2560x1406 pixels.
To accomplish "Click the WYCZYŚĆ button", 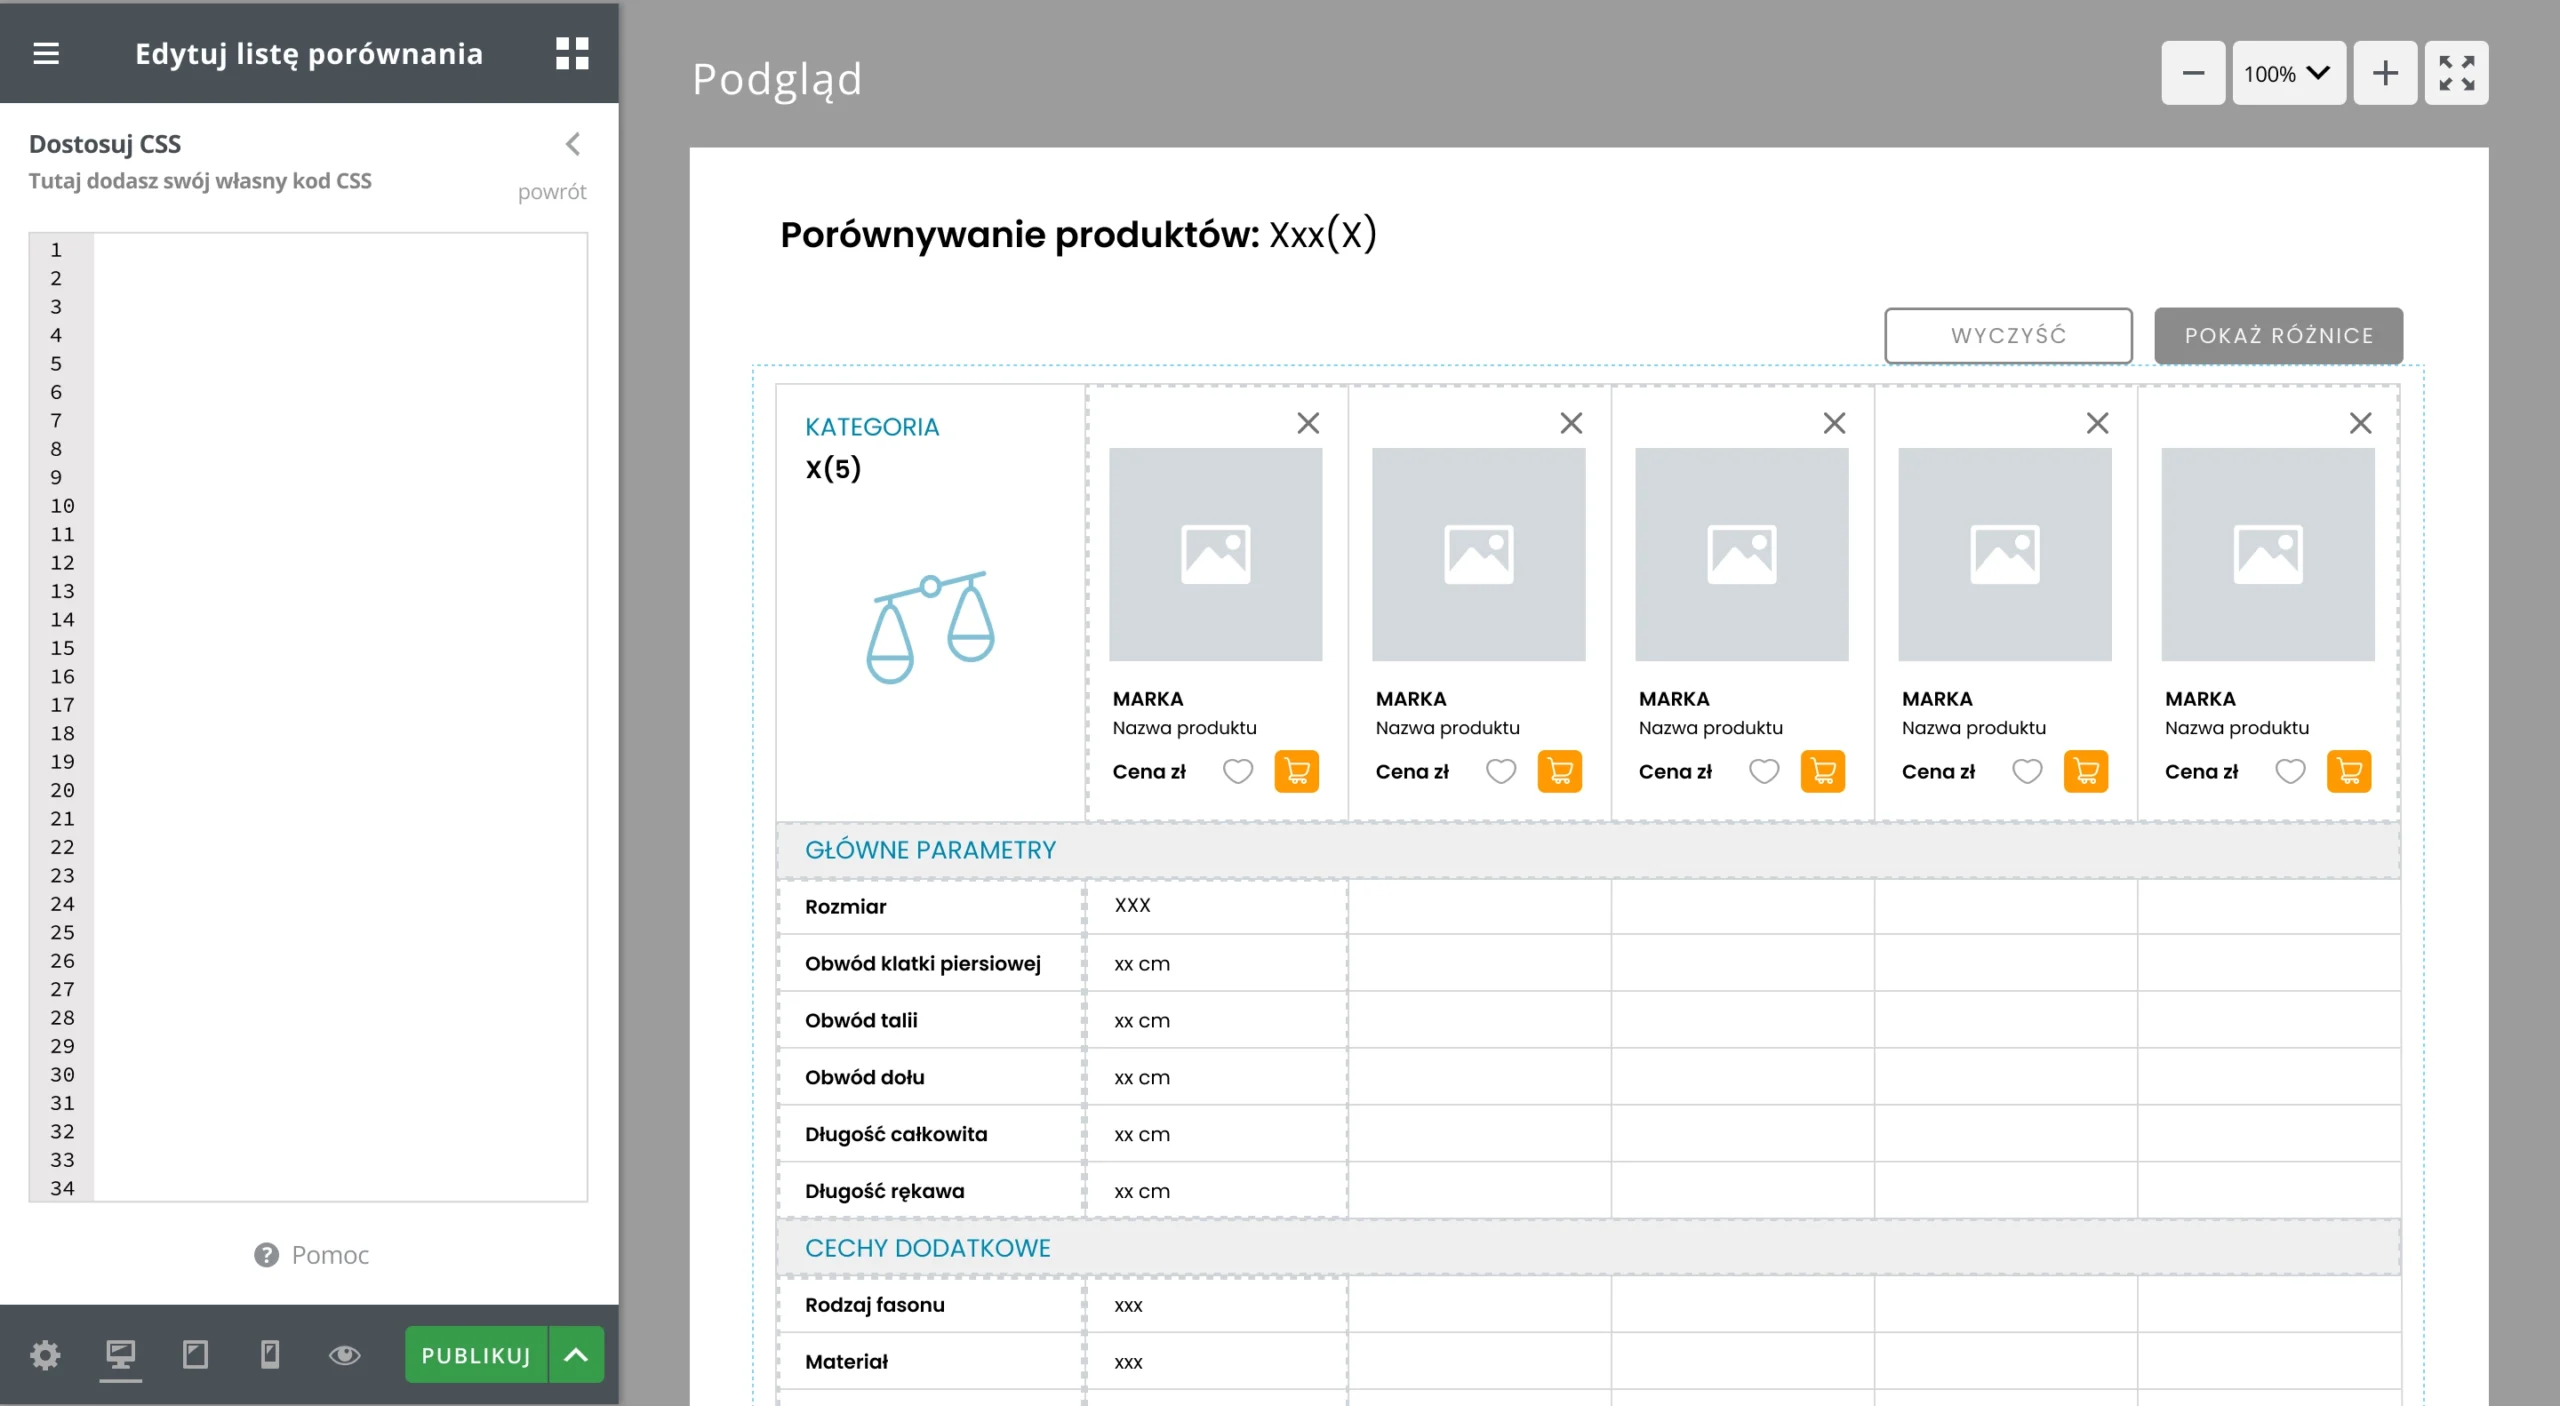I will (x=2008, y=336).
